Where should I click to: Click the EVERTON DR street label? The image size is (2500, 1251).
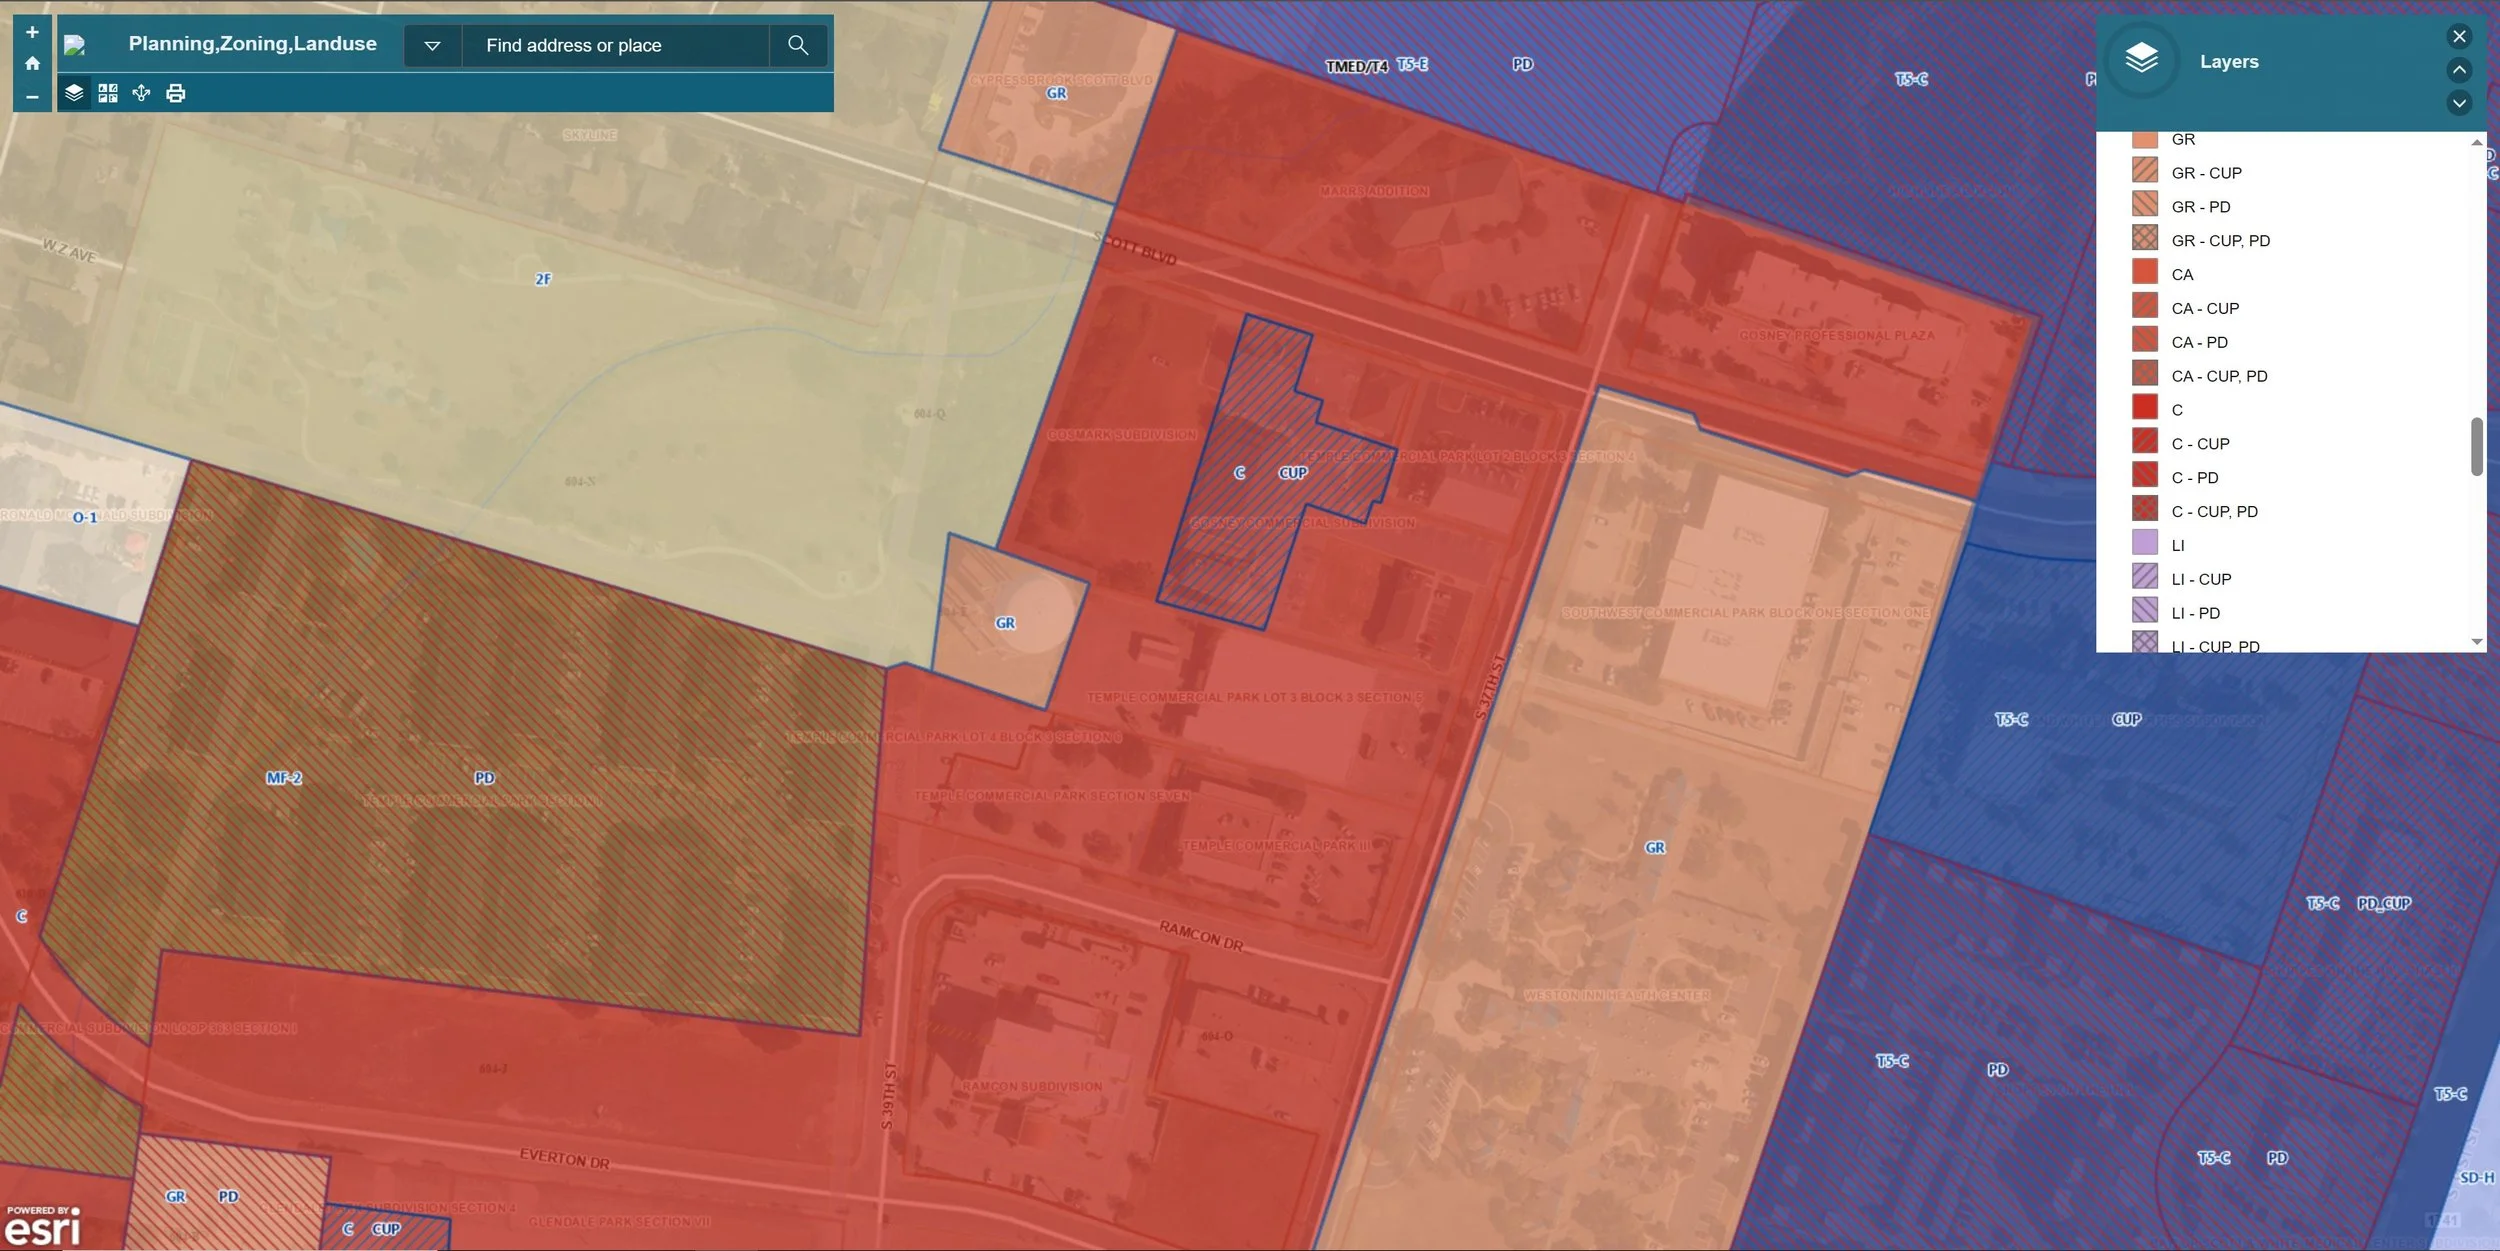(x=564, y=1159)
